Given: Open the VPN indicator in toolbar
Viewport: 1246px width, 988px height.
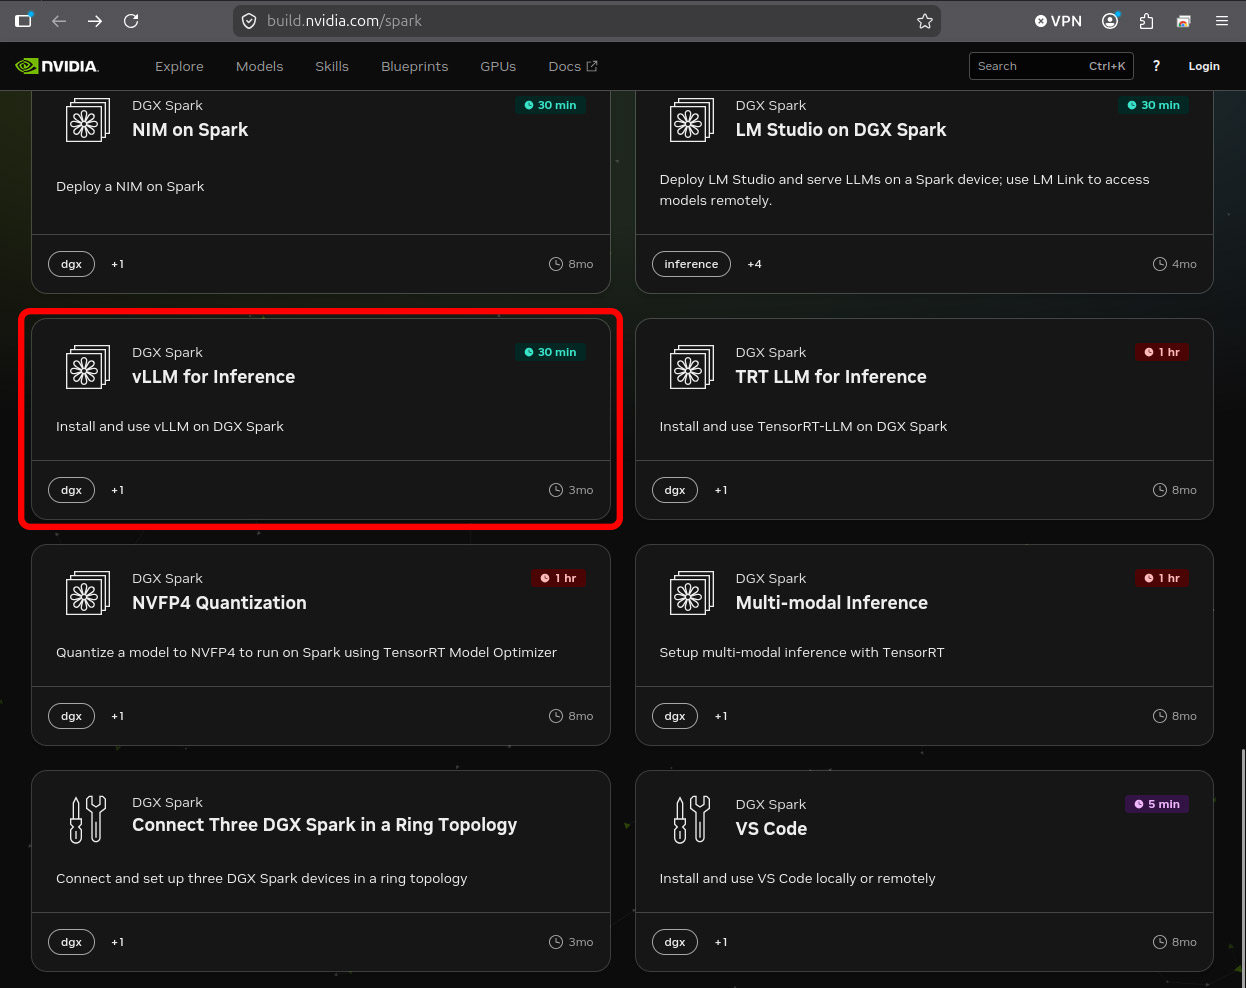Looking at the screenshot, I should click(1058, 21).
